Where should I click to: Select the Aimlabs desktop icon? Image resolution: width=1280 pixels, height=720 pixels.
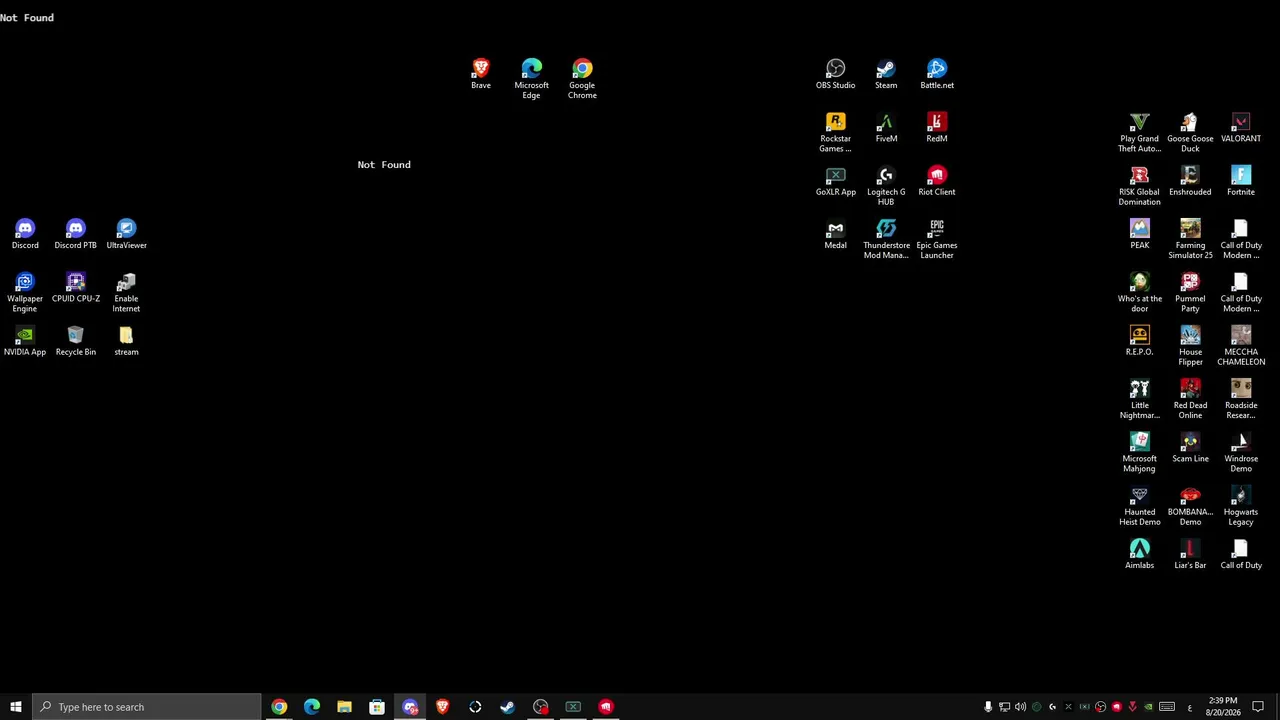coord(1139,554)
